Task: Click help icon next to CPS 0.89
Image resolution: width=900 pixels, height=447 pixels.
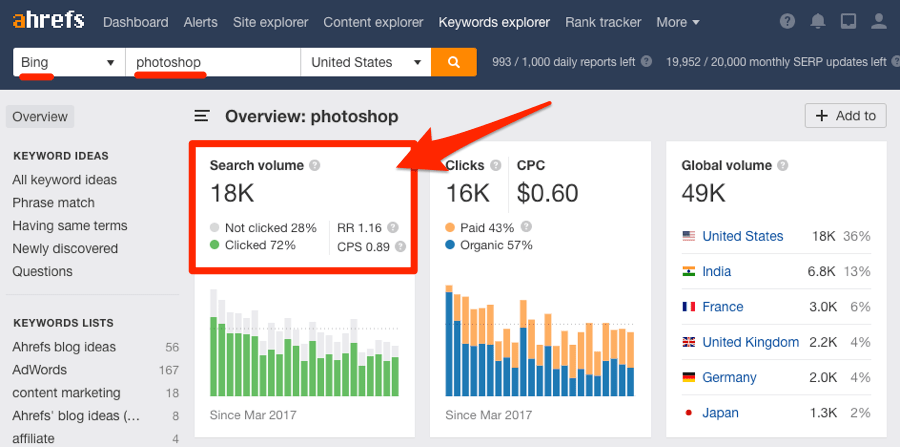Action: coord(400,247)
